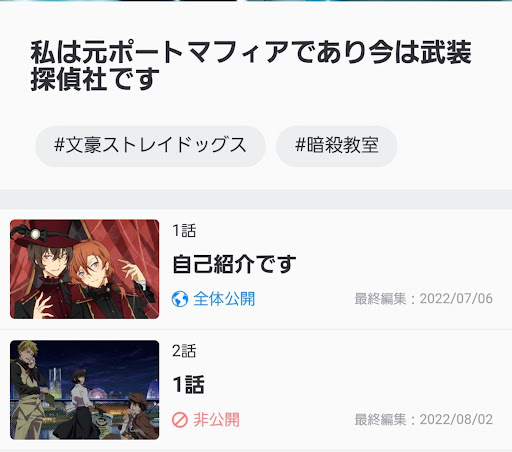Click the gray divider band below the tags
This screenshot has width=512, height=452.
pyautogui.click(x=256, y=199)
